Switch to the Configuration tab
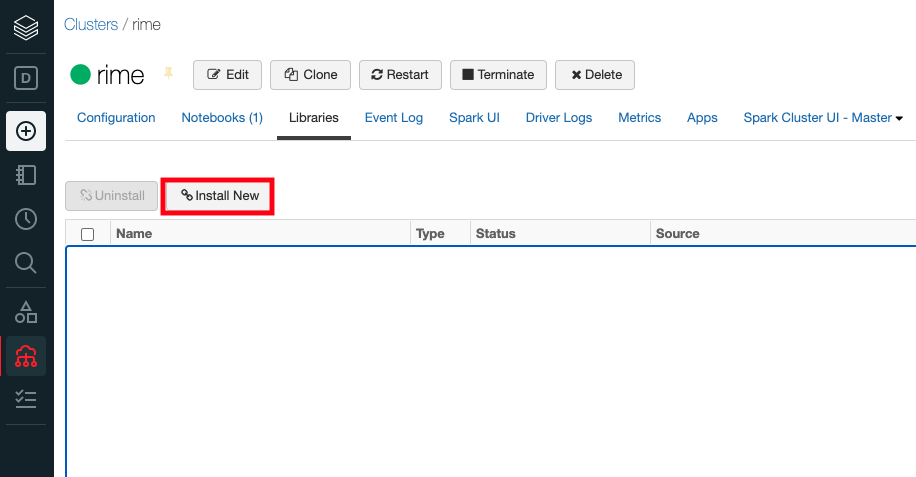Screen dimensions: 916x477 (x=116, y=117)
